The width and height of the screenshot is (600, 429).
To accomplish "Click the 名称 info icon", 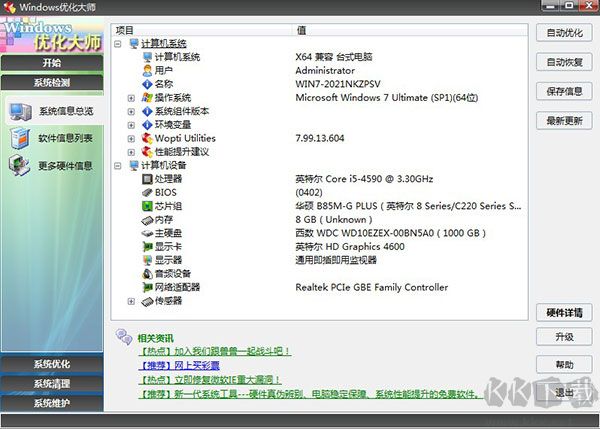I will click(147, 84).
